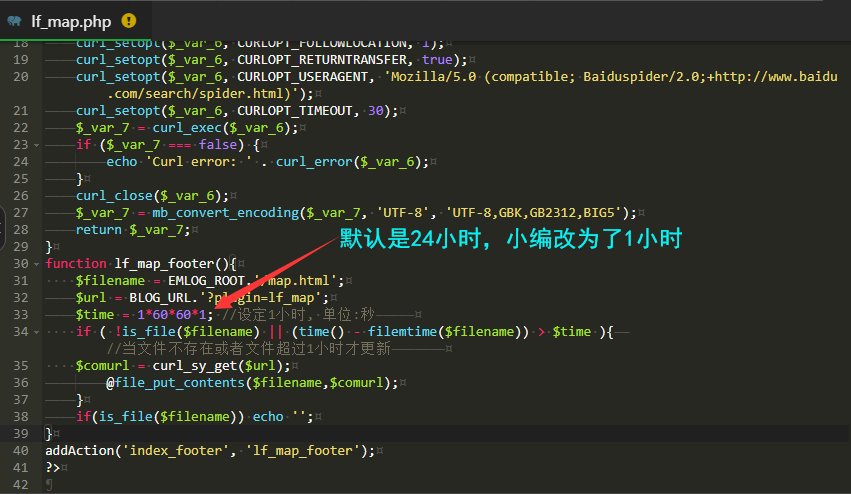Fold the lf_map_footer function at line 30

point(38,263)
